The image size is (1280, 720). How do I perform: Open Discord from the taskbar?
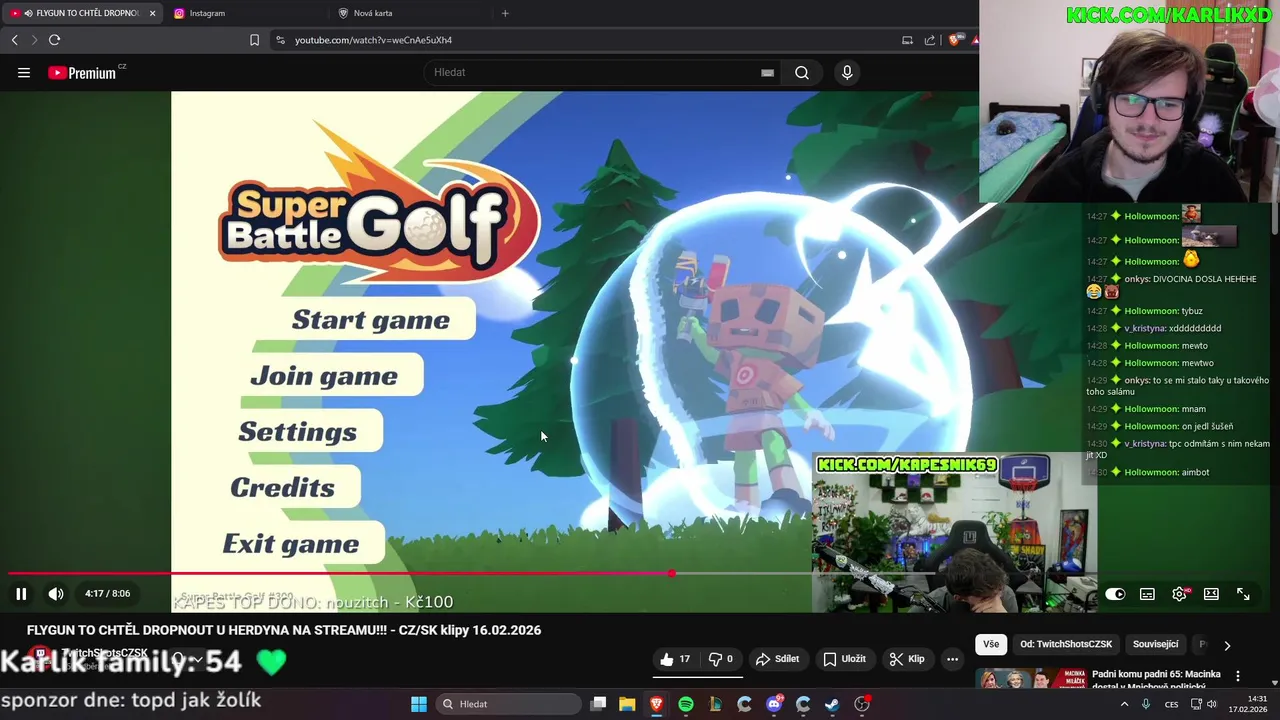pyautogui.click(x=774, y=704)
